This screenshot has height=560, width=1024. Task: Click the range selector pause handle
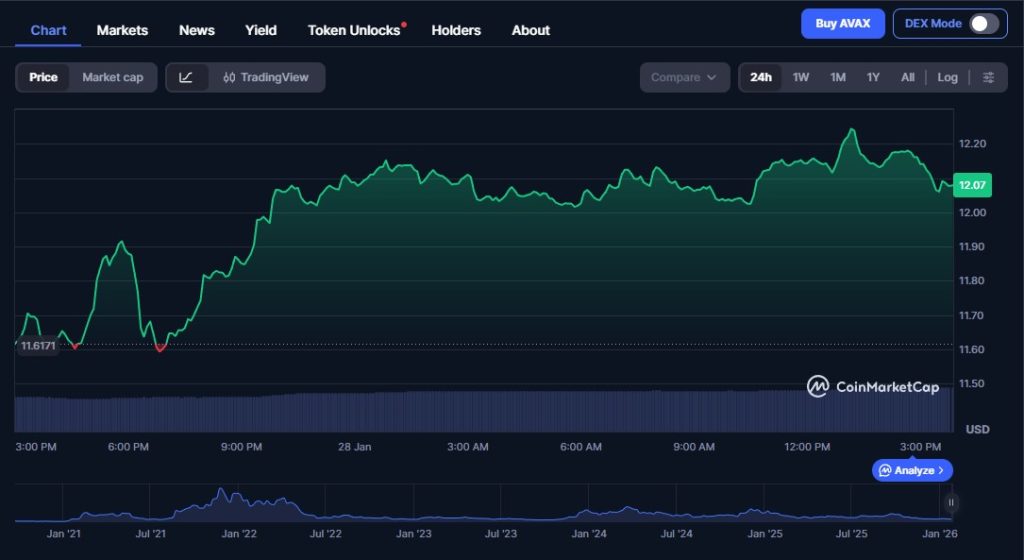coord(951,503)
